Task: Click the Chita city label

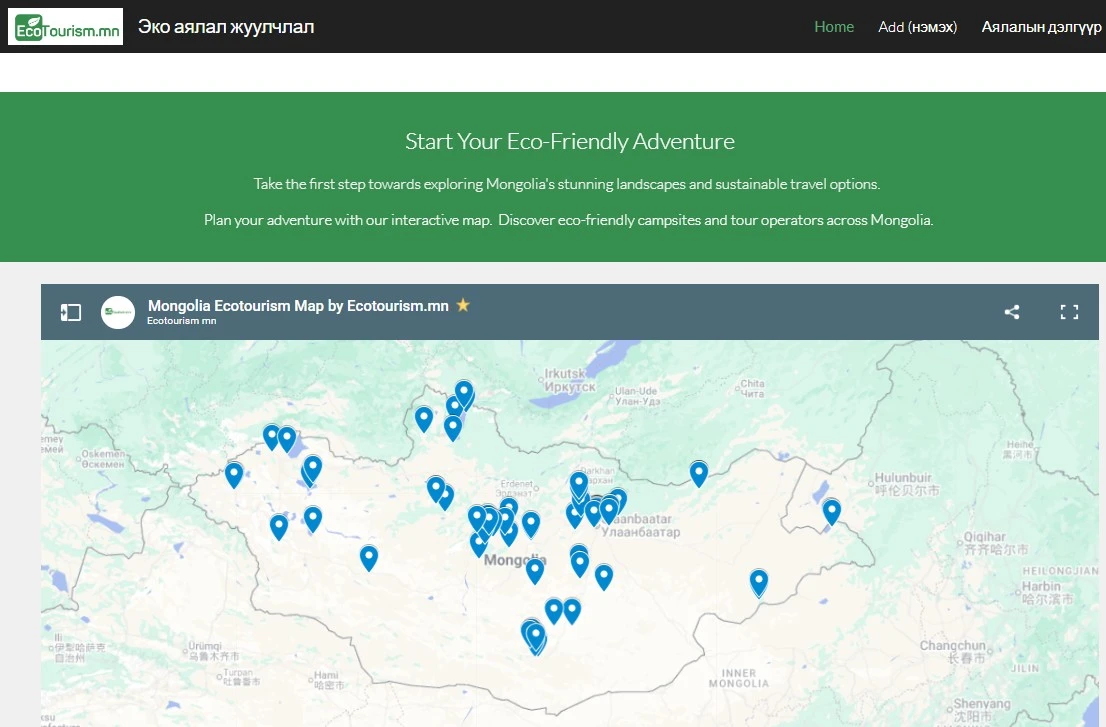Action: 752,389
